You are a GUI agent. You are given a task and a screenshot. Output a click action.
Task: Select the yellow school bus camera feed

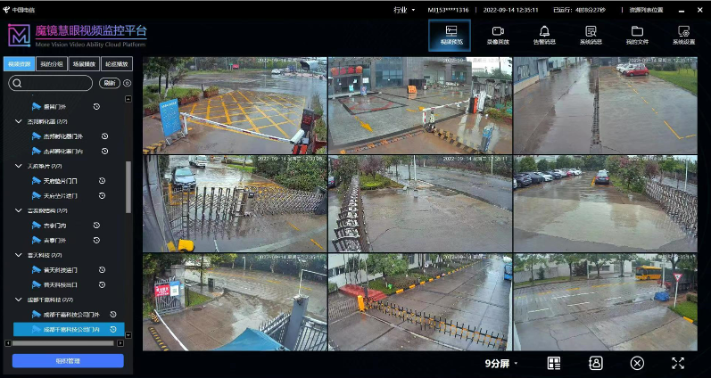(x=605, y=302)
